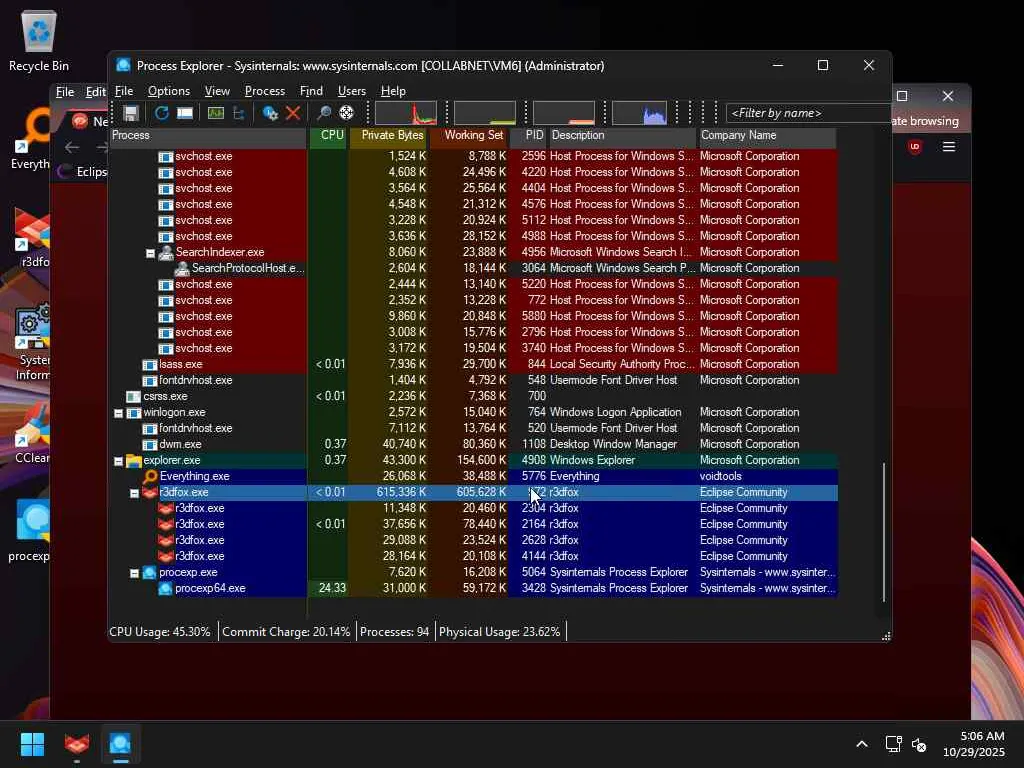Collapse the winlogon.exe tree node
The height and width of the screenshot is (768, 1024).
(x=118, y=413)
